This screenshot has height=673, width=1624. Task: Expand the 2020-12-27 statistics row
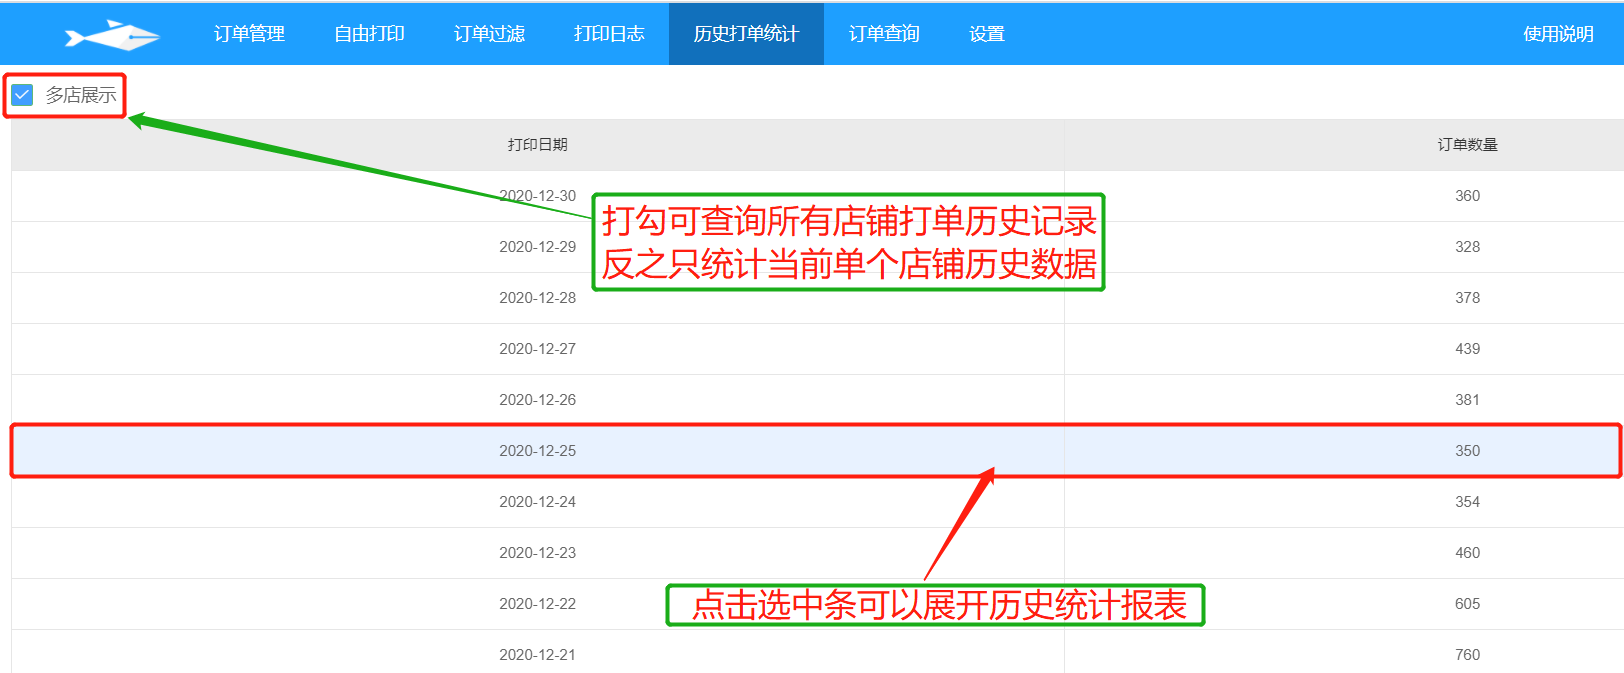coord(538,349)
